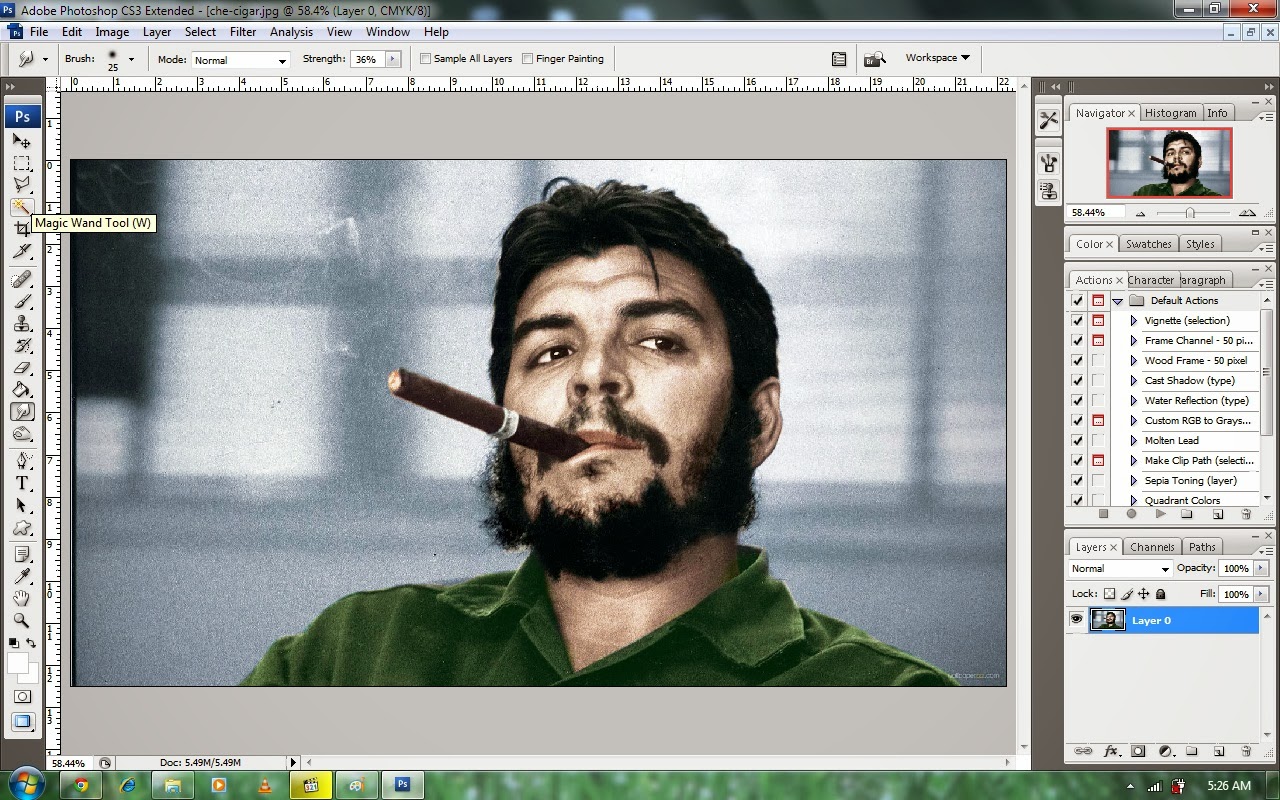This screenshot has width=1280, height=800.
Task: Select the Magic Wand tool
Action: tap(22, 207)
